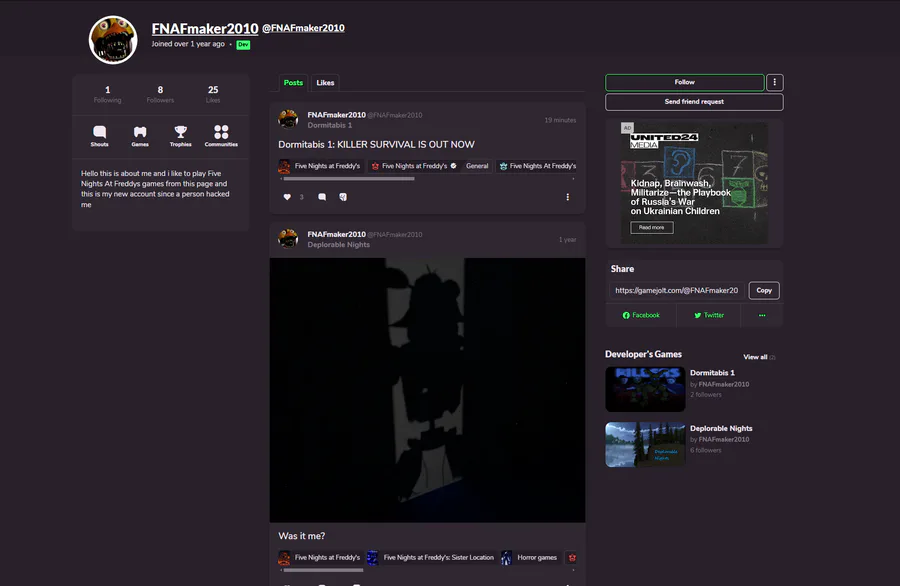Open the Deplorable Nights game title in sidebar
Screen dimensions: 900x586
(721, 428)
